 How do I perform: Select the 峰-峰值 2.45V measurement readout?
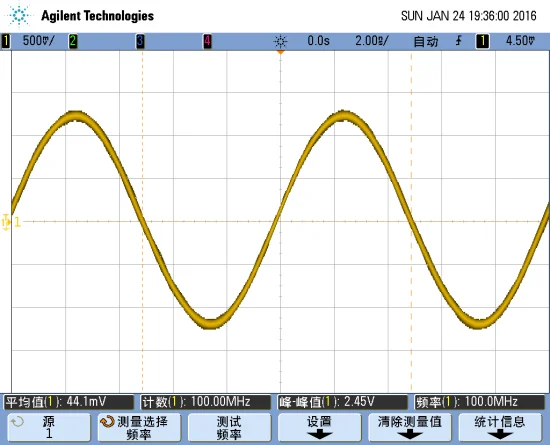[x=342, y=402]
